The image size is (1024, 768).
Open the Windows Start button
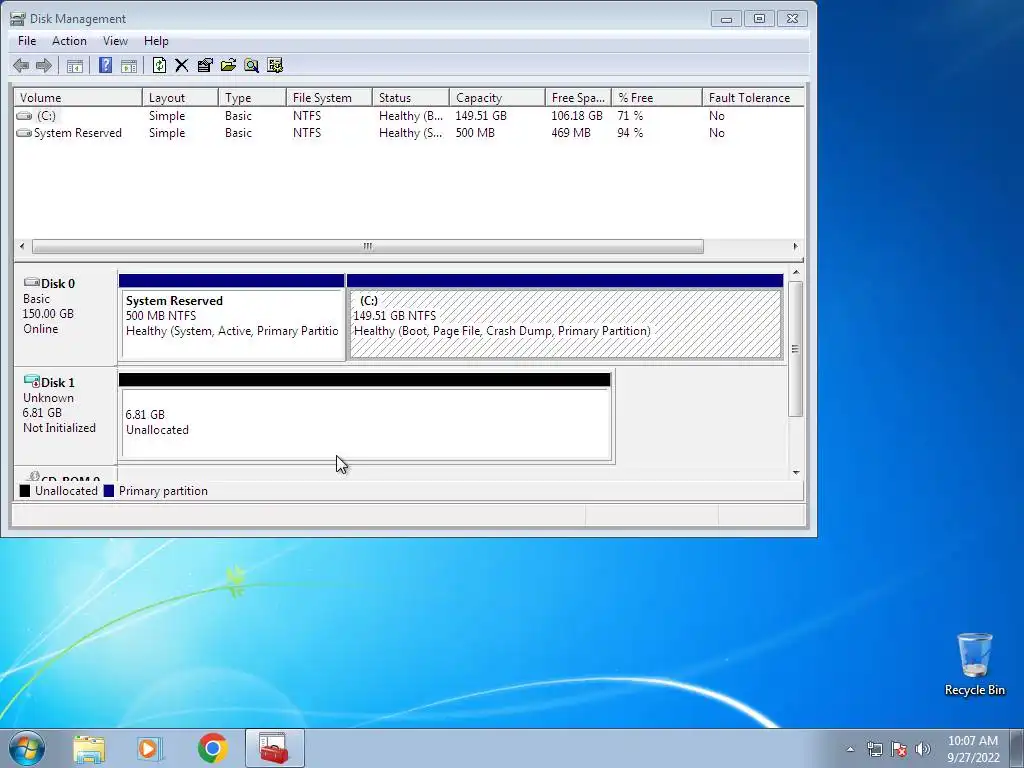[27, 748]
